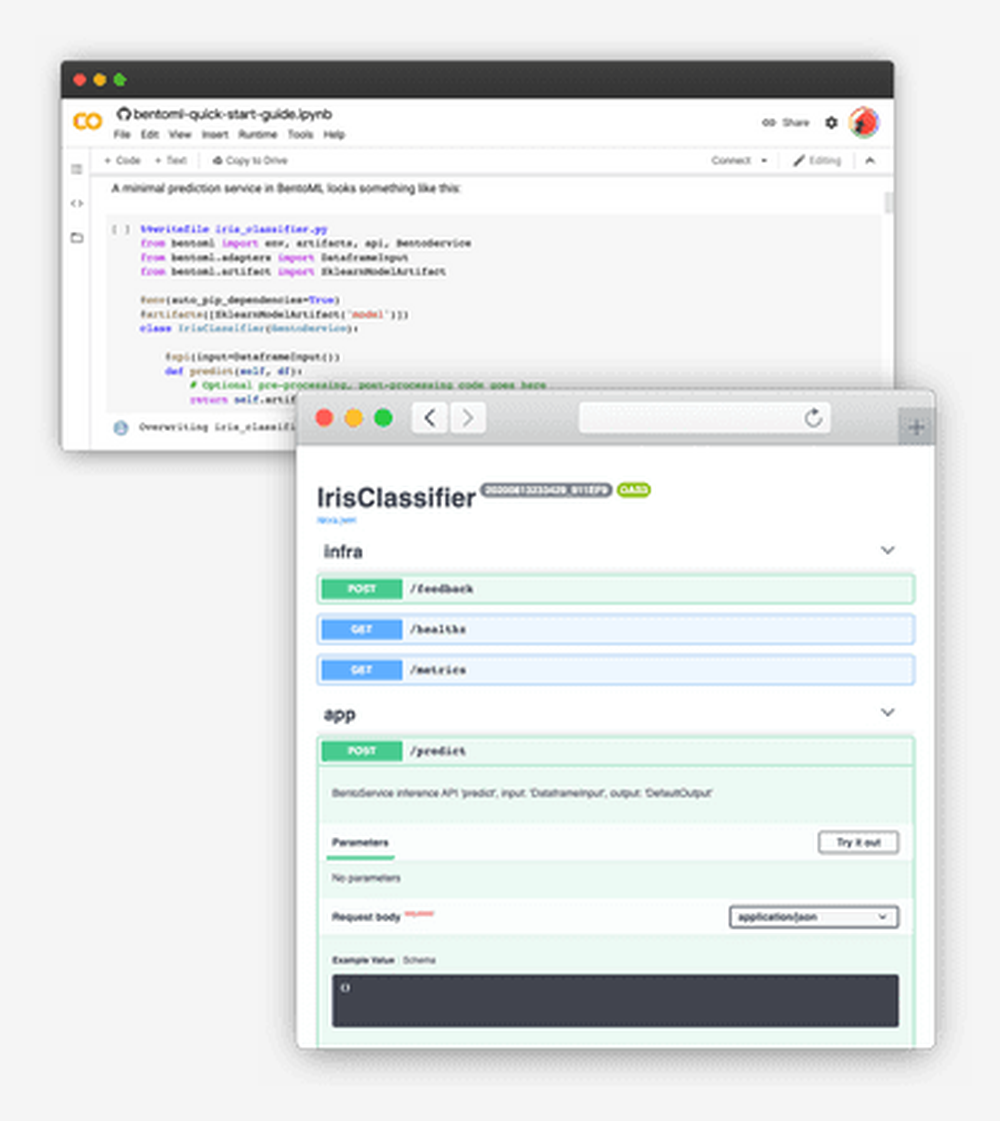Collapse the Colab header with the caret

[870, 160]
